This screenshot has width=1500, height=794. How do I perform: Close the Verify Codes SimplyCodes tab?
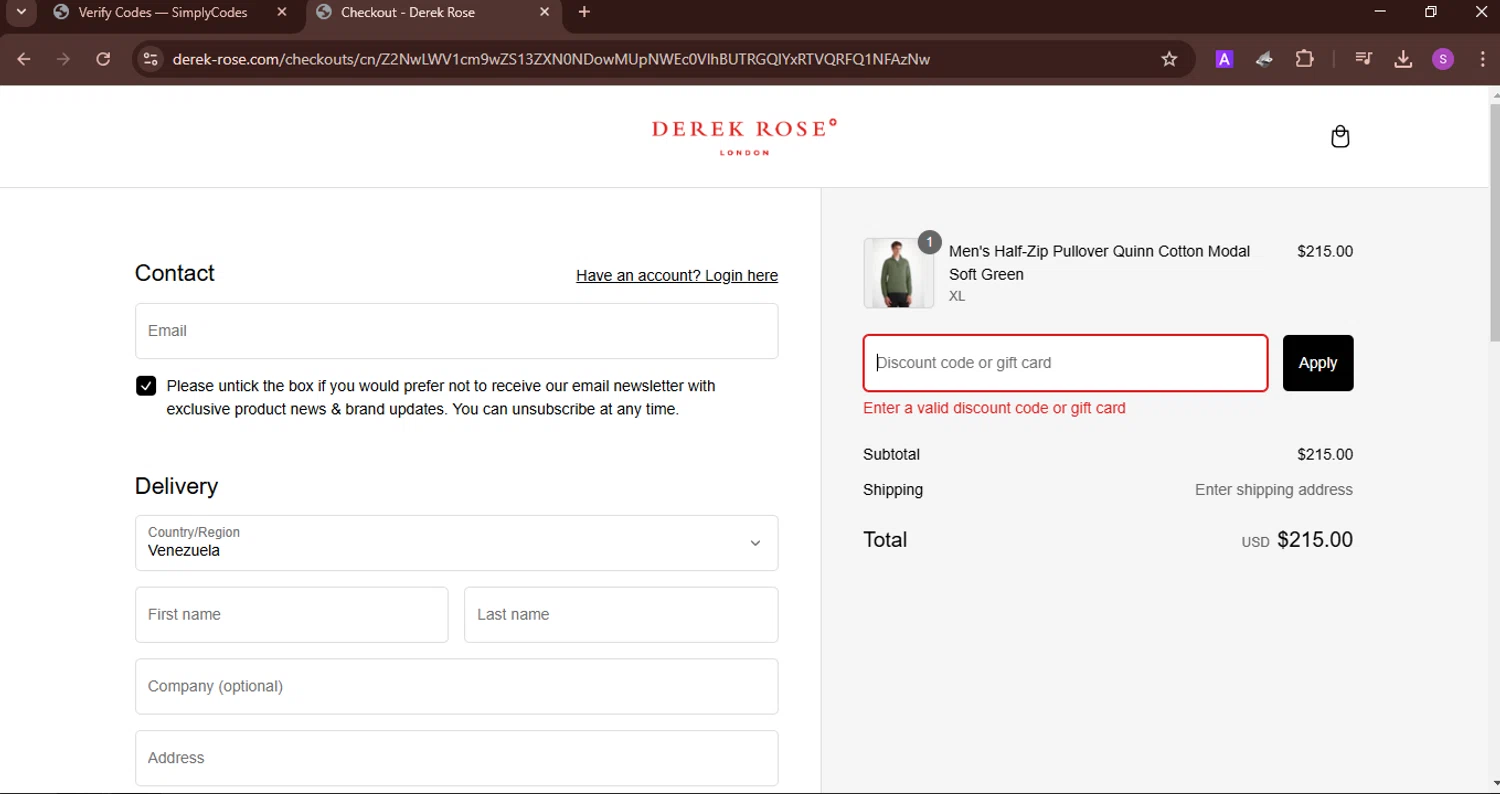coord(282,12)
